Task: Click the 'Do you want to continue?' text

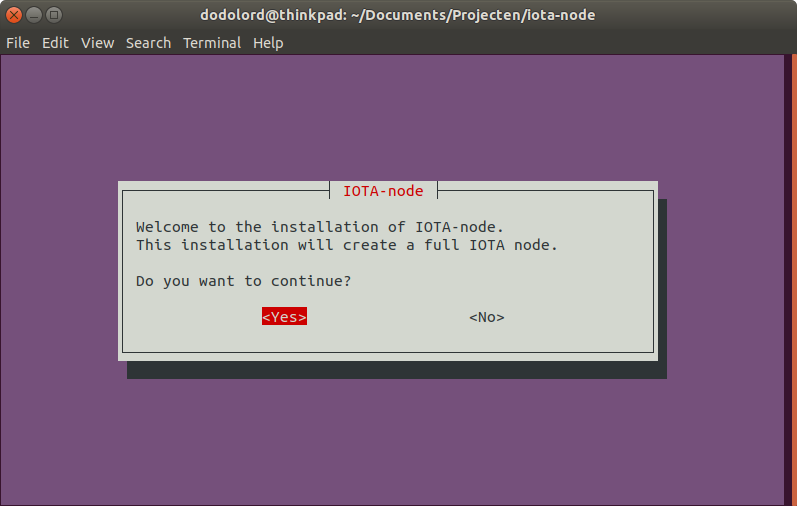Action: [243, 281]
